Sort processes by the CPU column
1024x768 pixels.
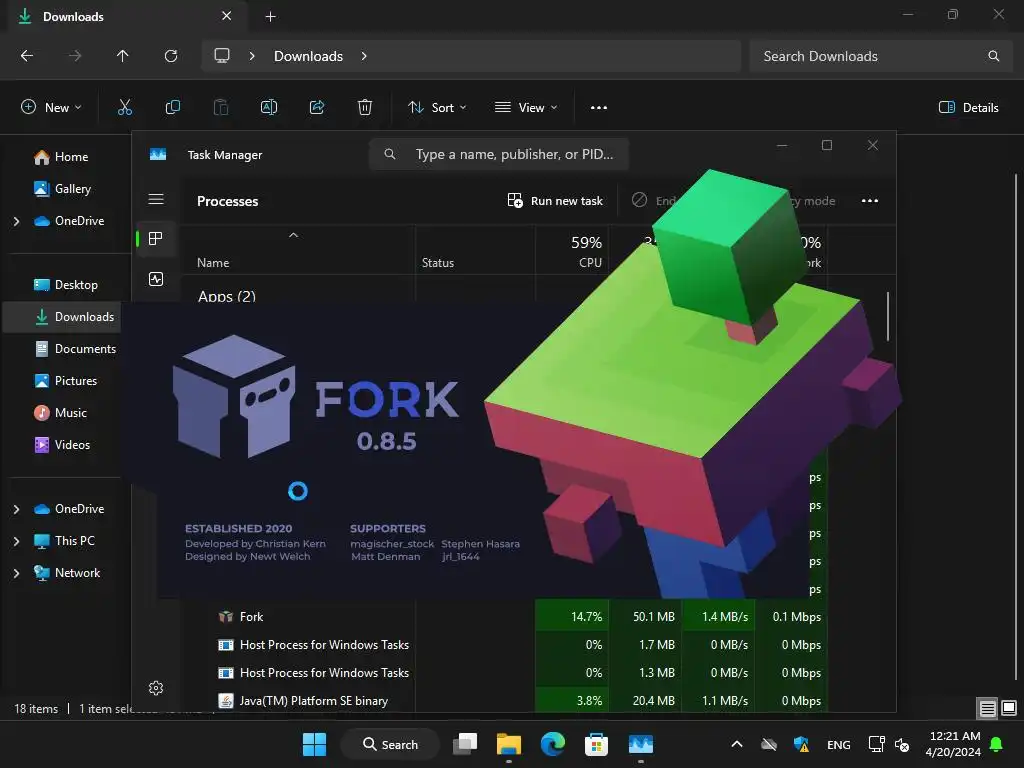point(573,251)
